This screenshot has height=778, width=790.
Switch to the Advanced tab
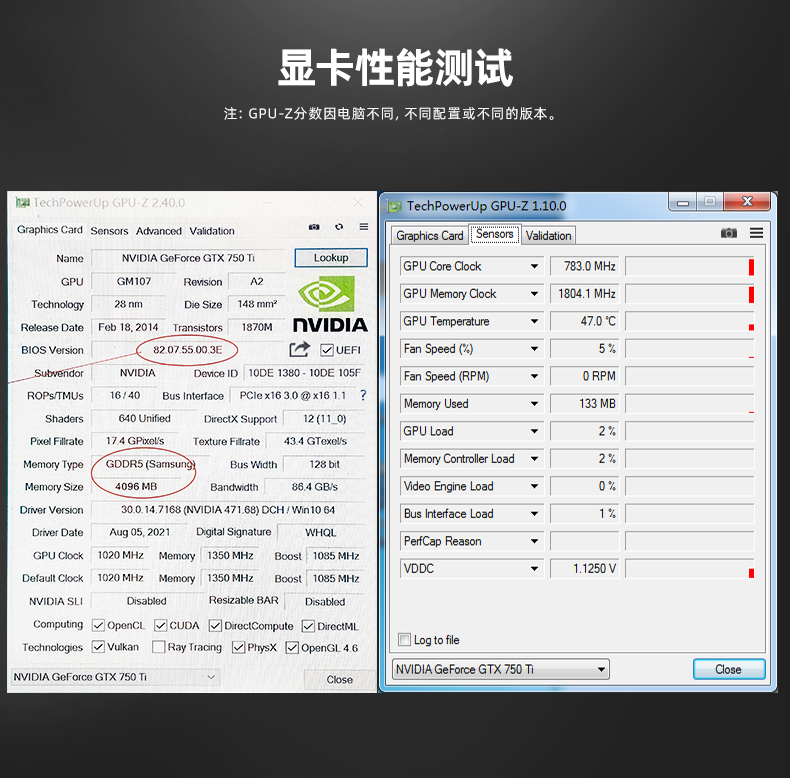click(159, 231)
